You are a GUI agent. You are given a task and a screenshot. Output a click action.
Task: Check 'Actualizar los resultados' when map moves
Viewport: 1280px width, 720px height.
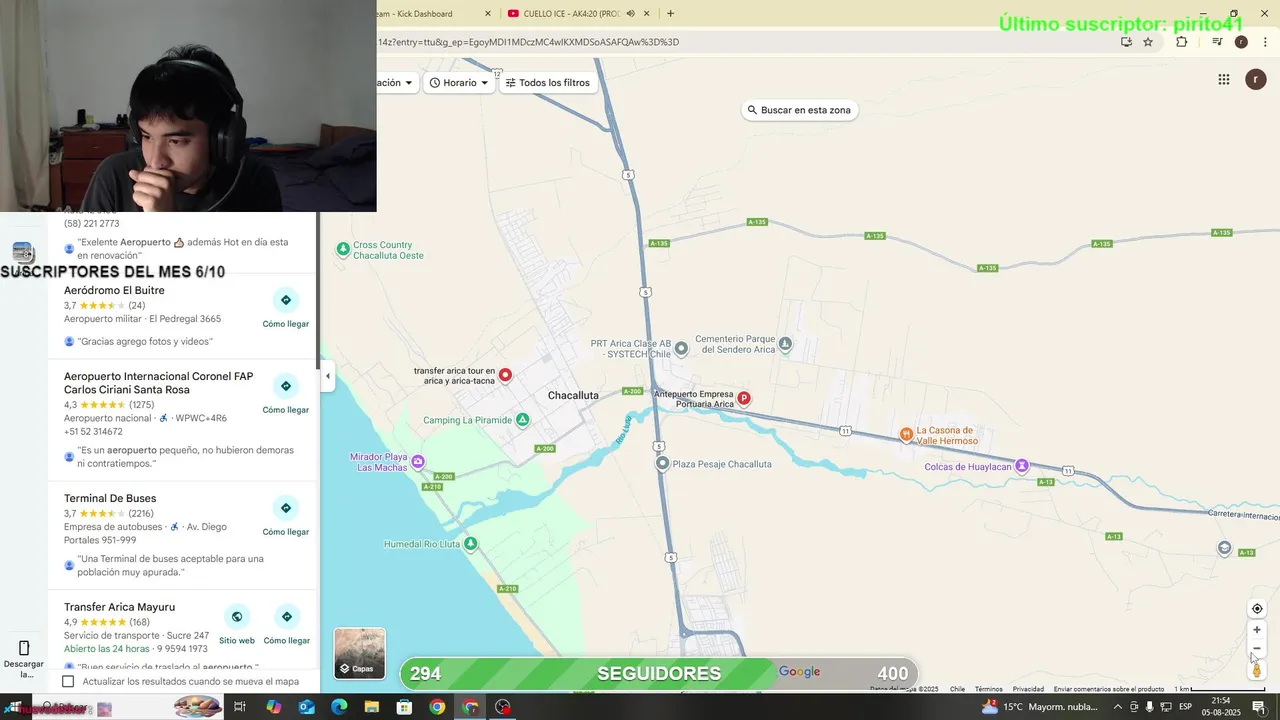(x=68, y=681)
